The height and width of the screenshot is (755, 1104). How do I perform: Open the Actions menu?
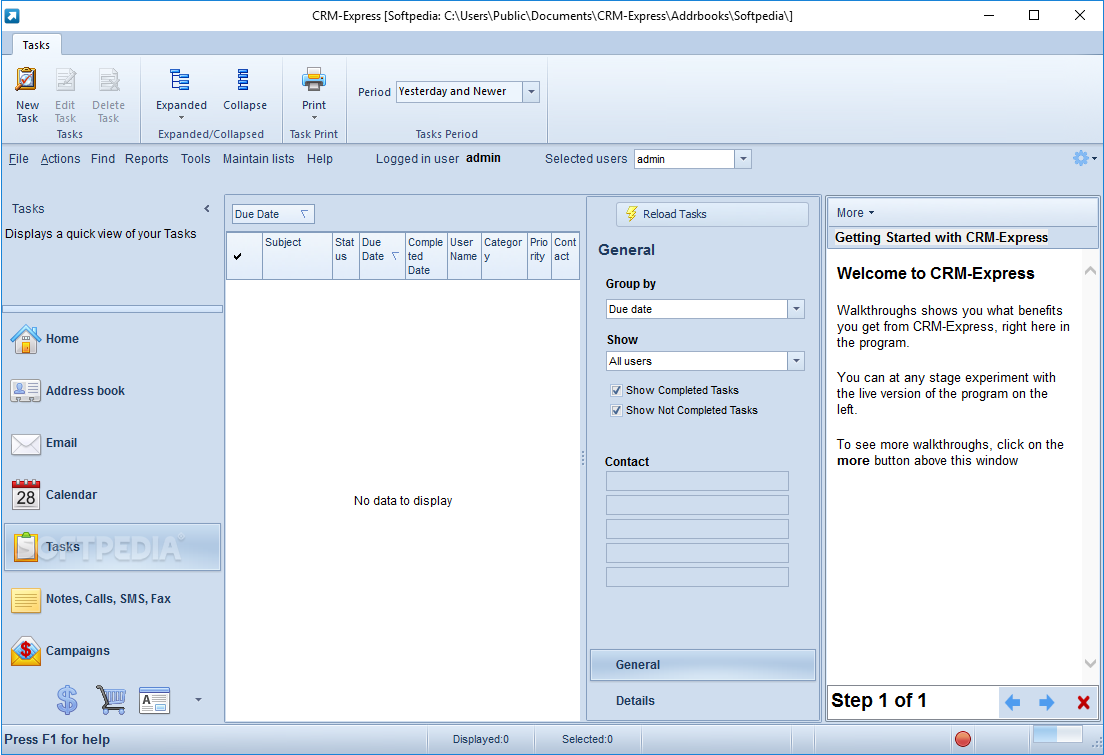[61, 159]
